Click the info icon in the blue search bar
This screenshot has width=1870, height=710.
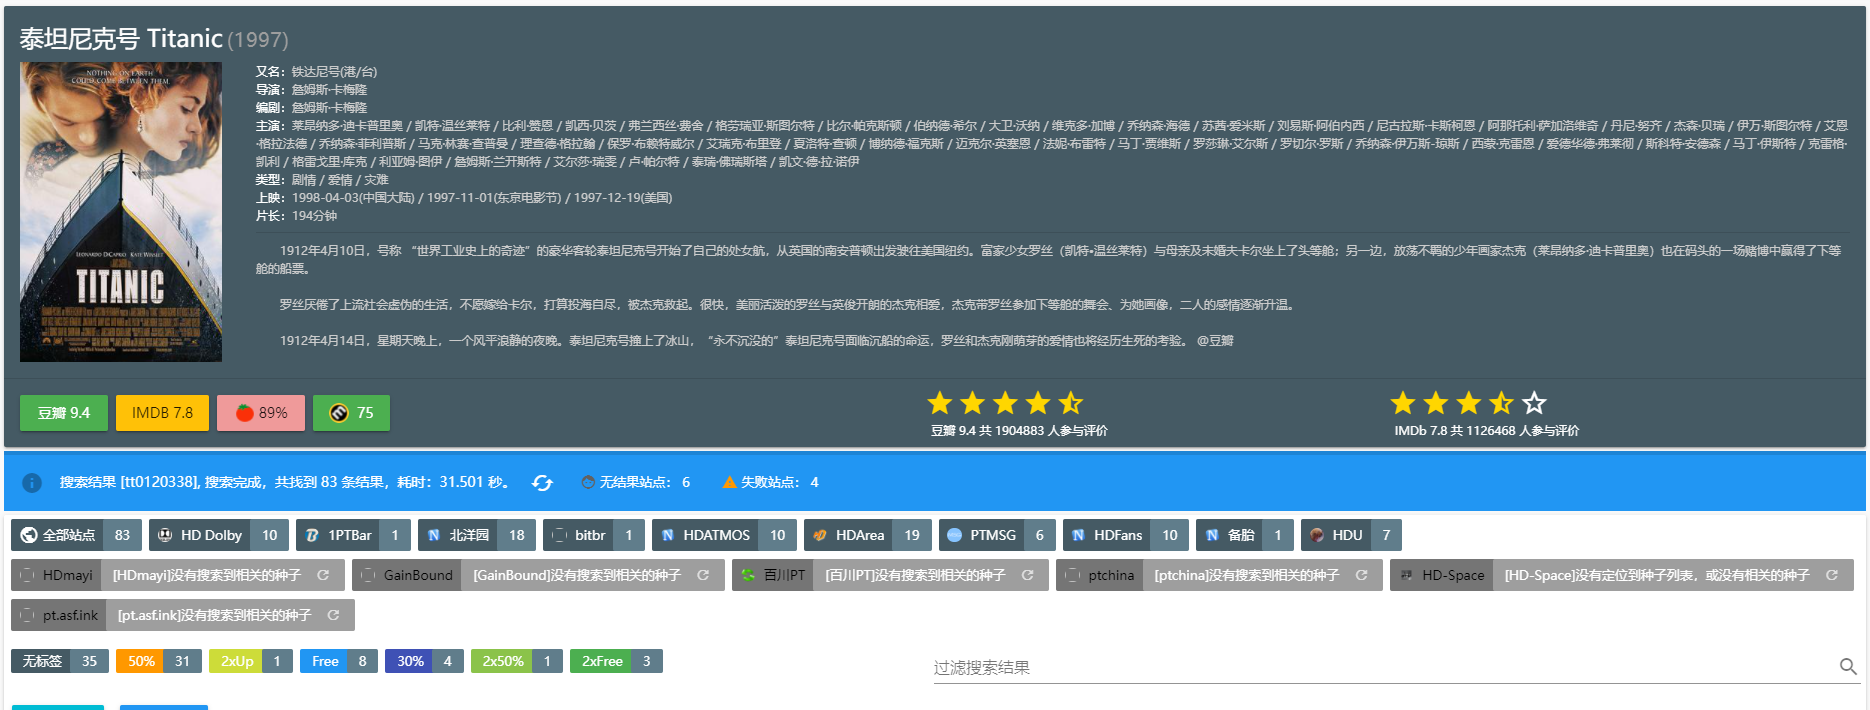tap(32, 483)
